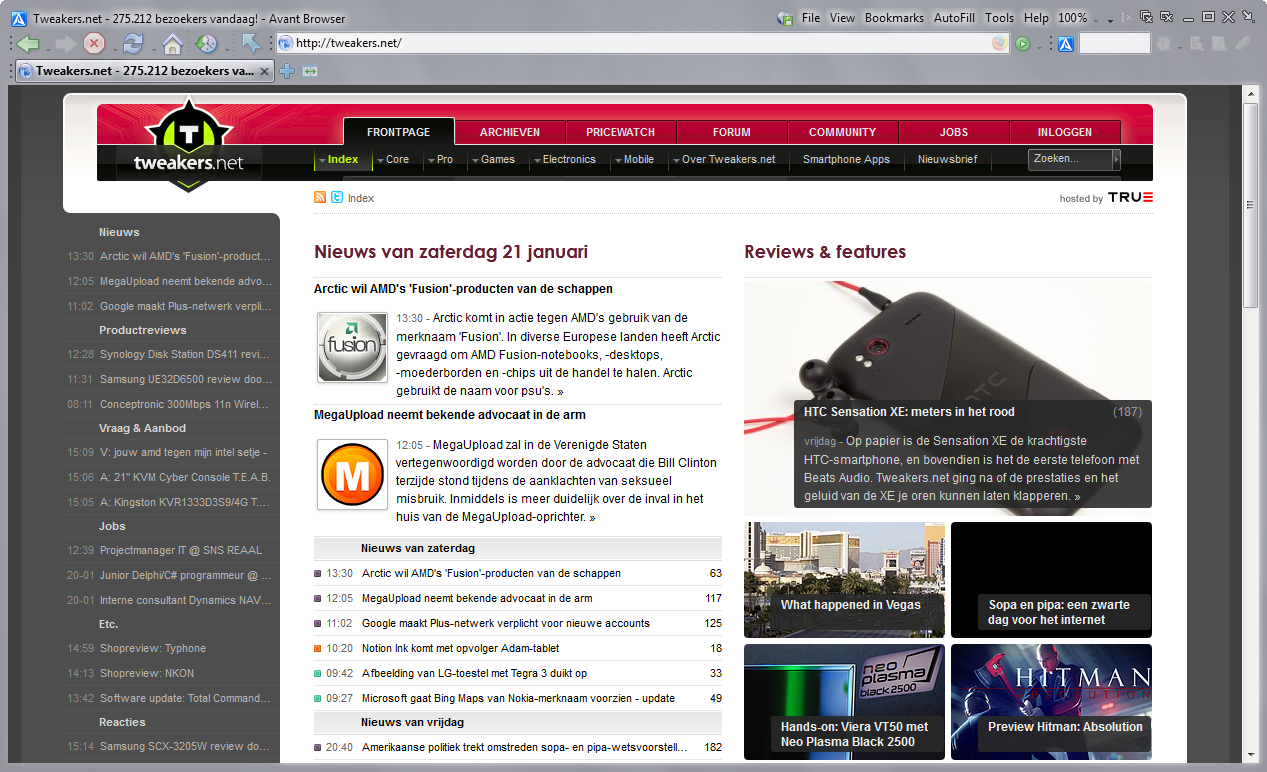Click the grey Forward arrow
The width and height of the screenshot is (1267, 772).
(65, 43)
